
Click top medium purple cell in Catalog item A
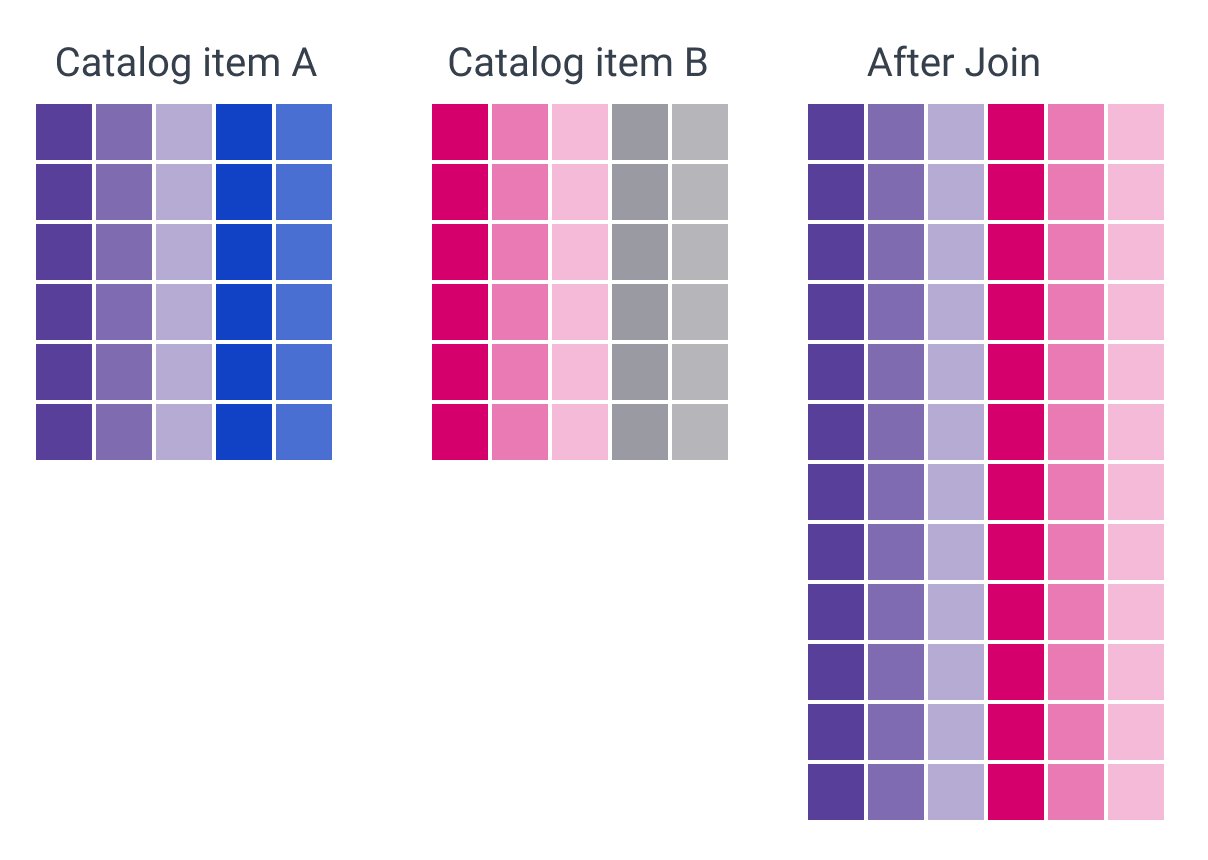click(124, 132)
